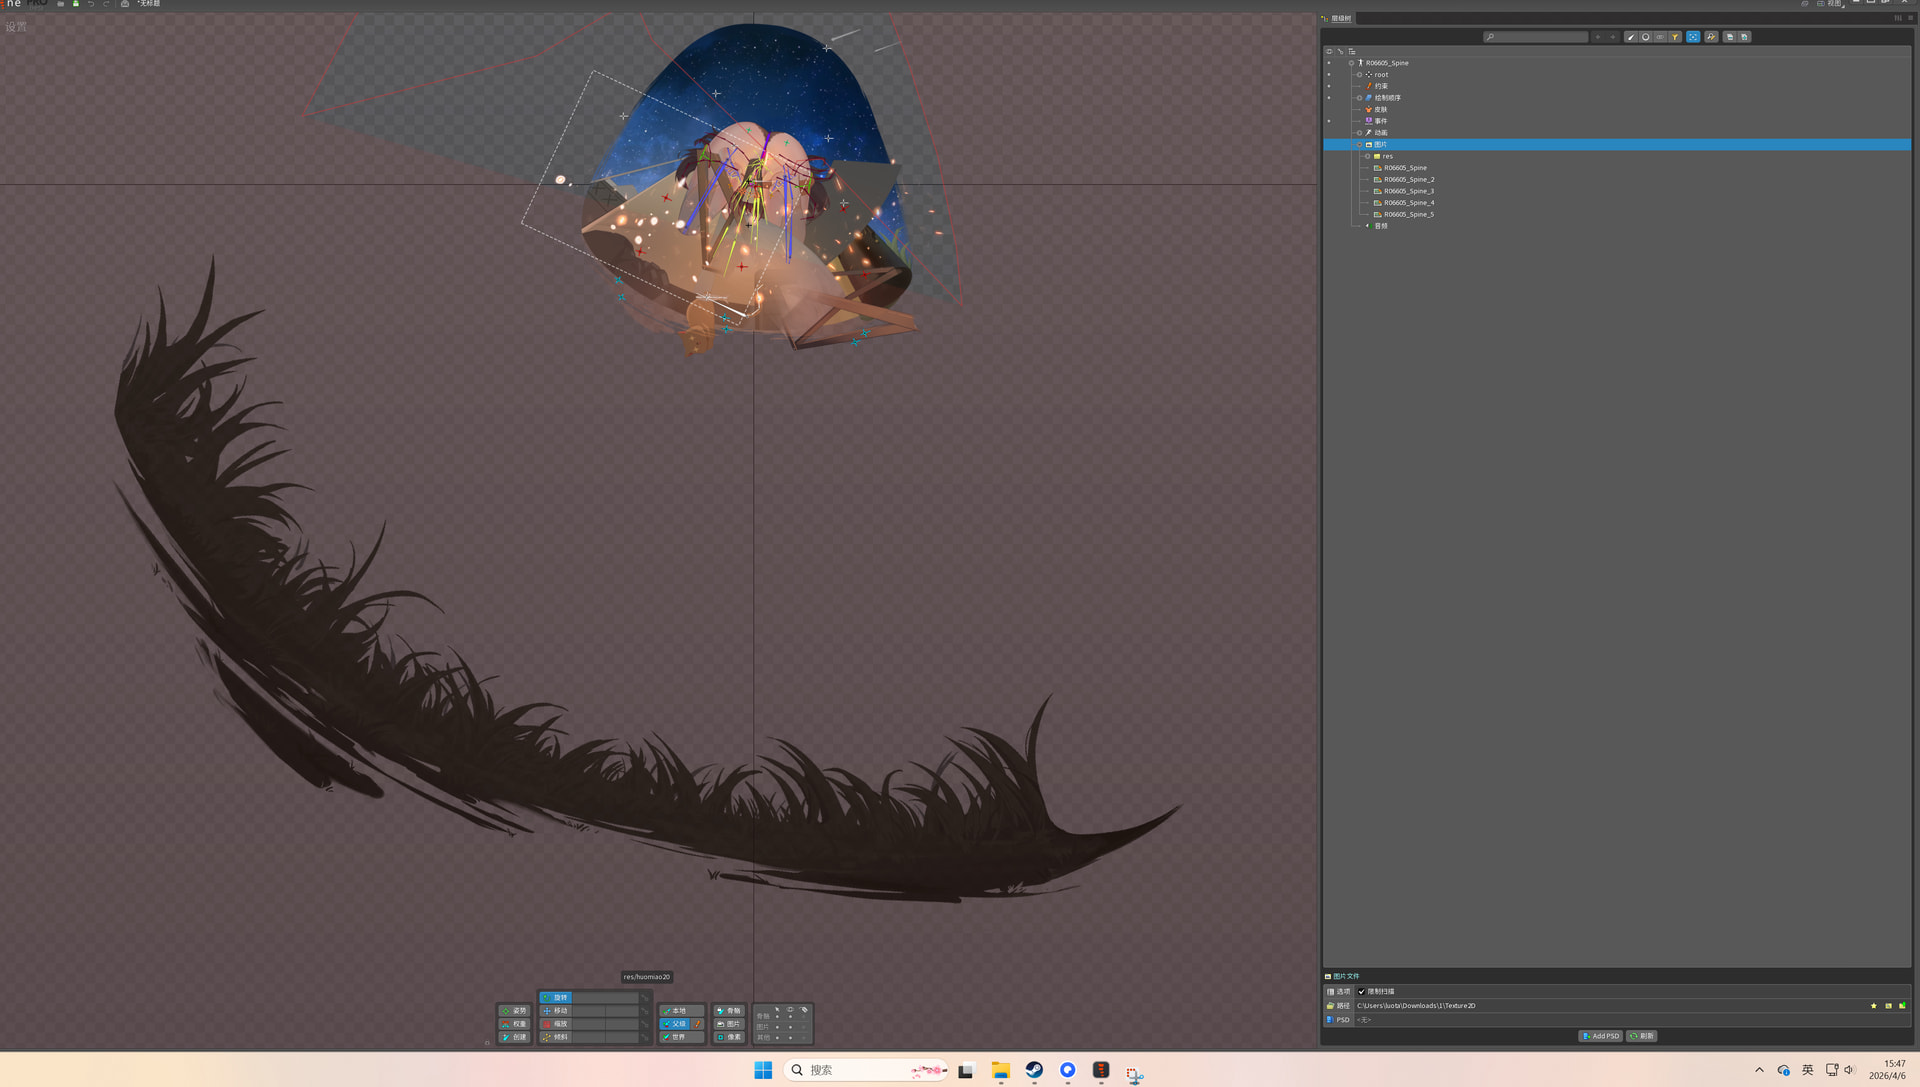Select R06605_Spine_3 image in tree
The height and width of the screenshot is (1087, 1920).
pyautogui.click(x=1408, y=191)
